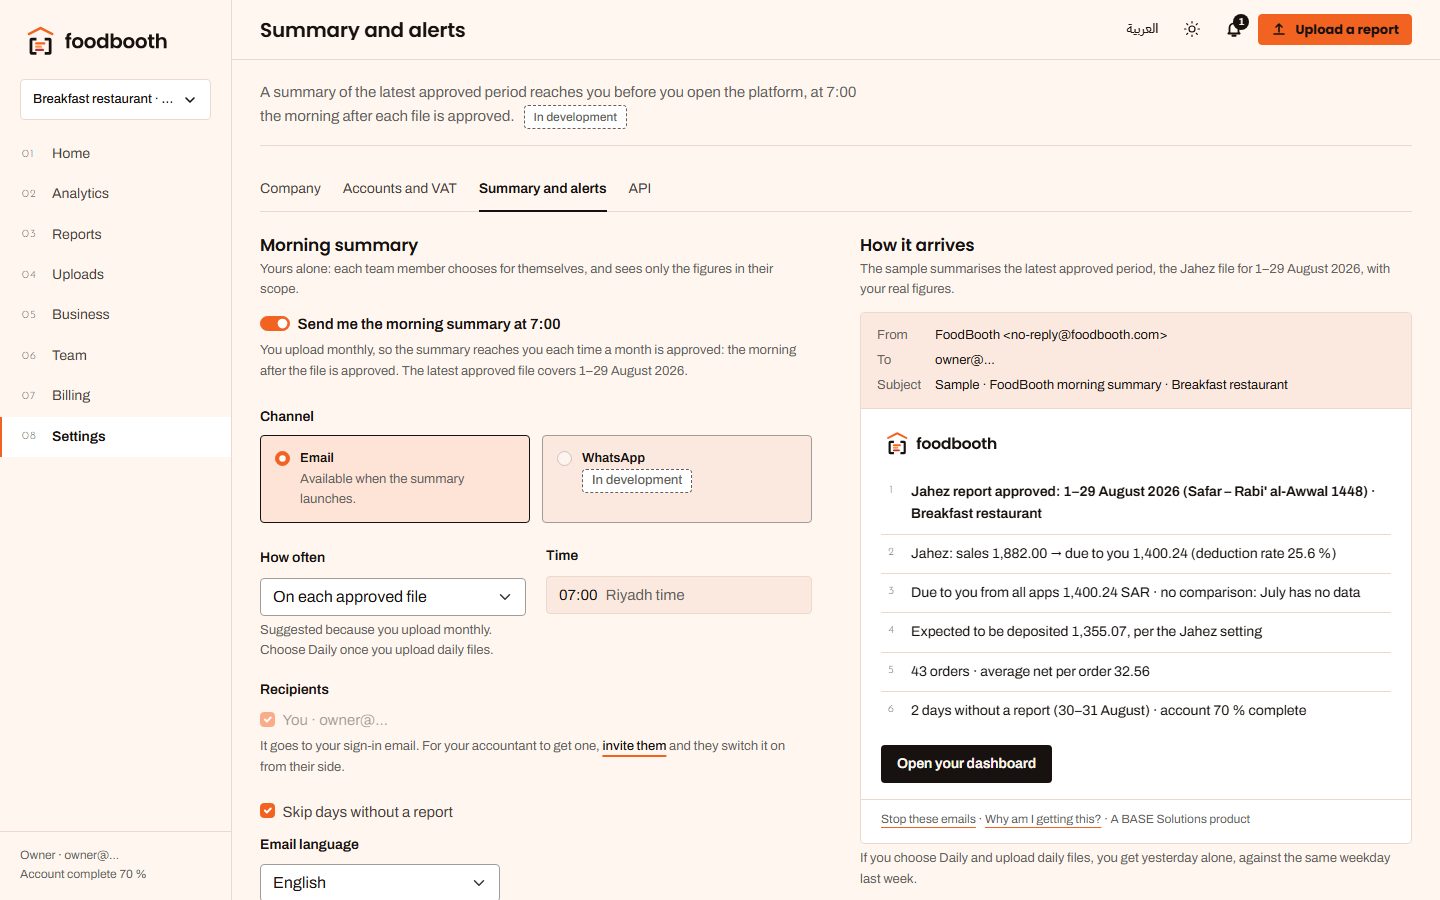Click 2 days without a report row
The width and height of the screenshot is (1440, 900).
click(1136, 711)
